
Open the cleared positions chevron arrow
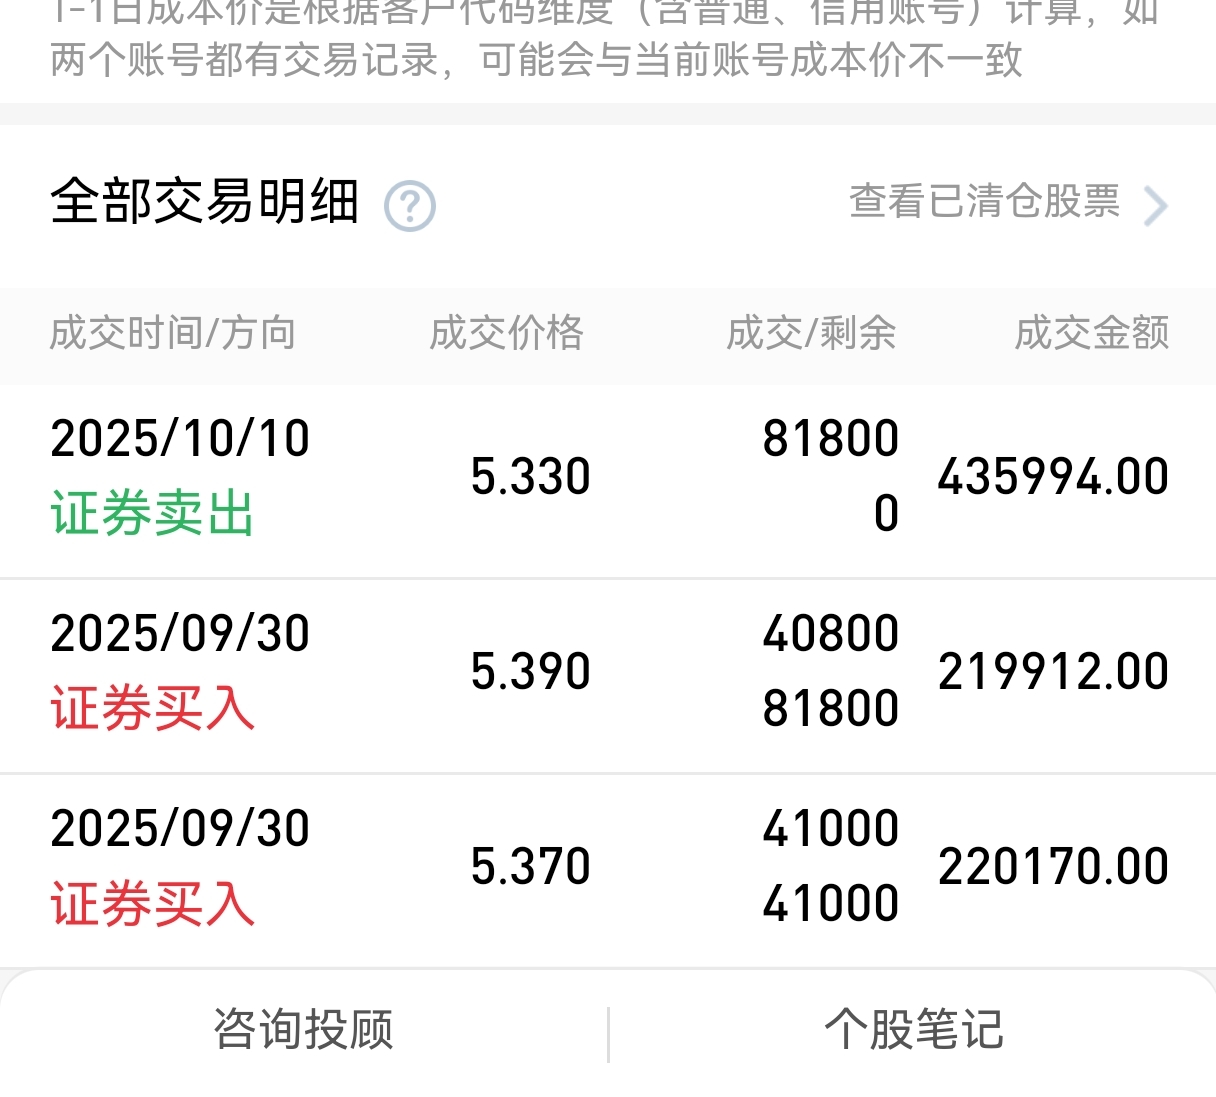[1156, 207]
